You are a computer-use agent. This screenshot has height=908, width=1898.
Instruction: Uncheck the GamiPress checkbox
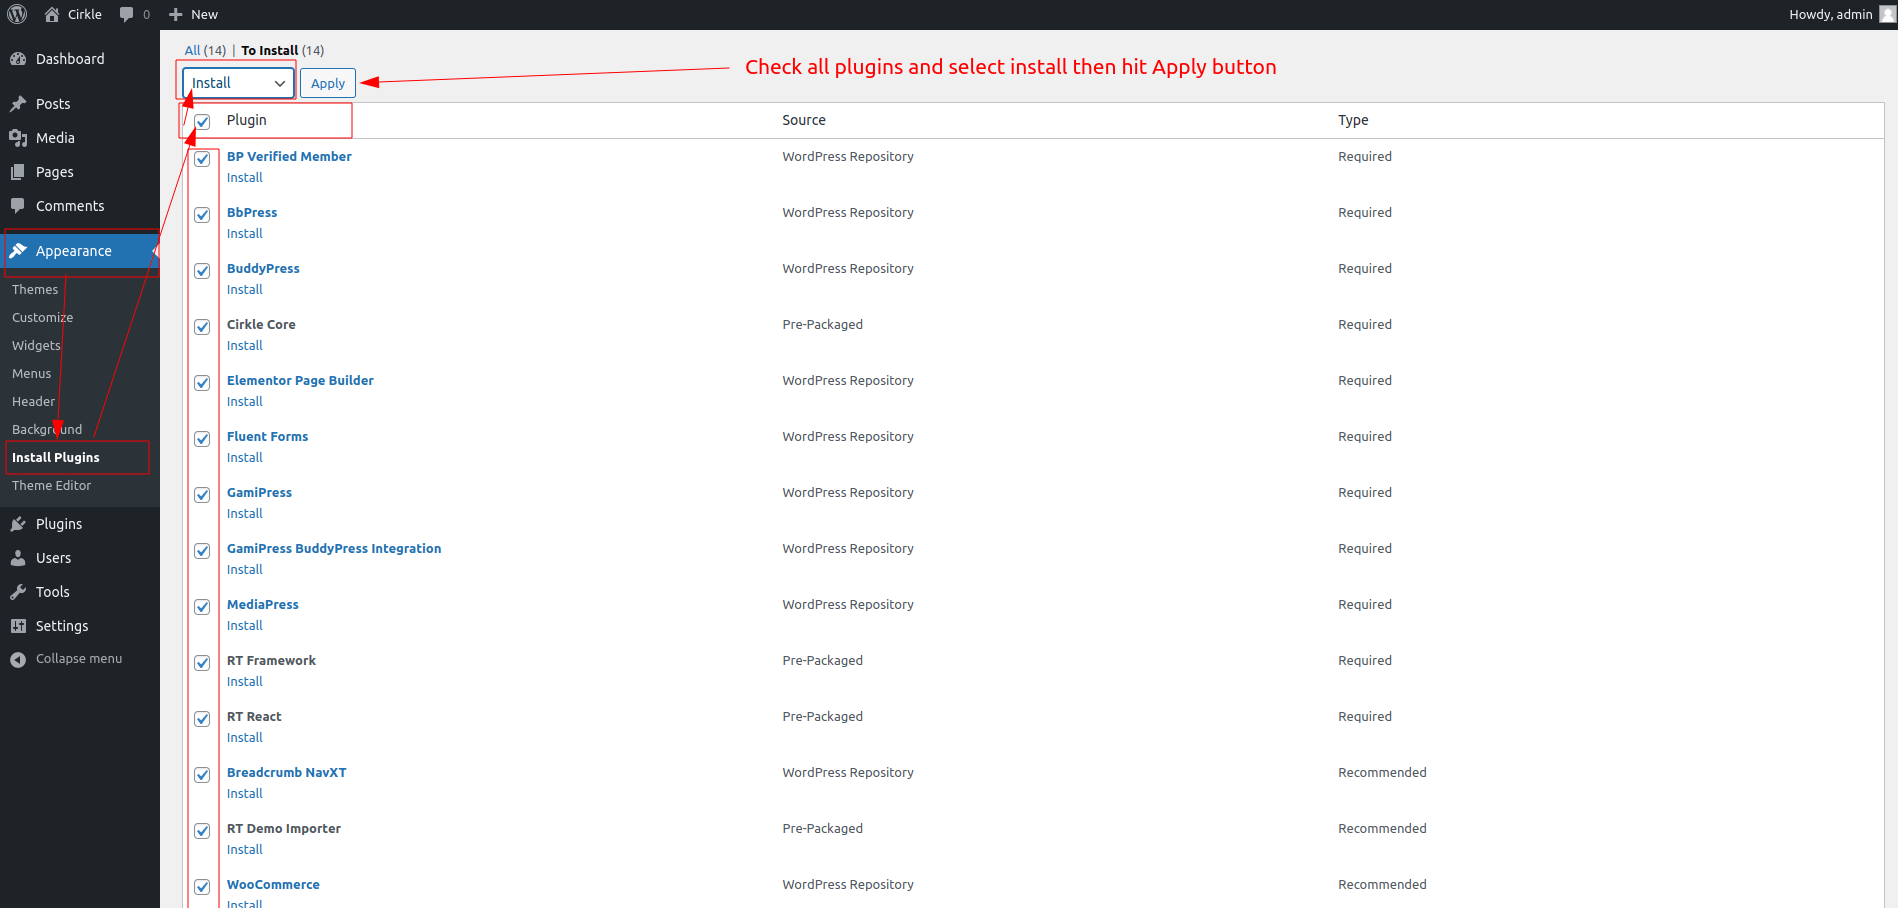[x=203, y=495]
